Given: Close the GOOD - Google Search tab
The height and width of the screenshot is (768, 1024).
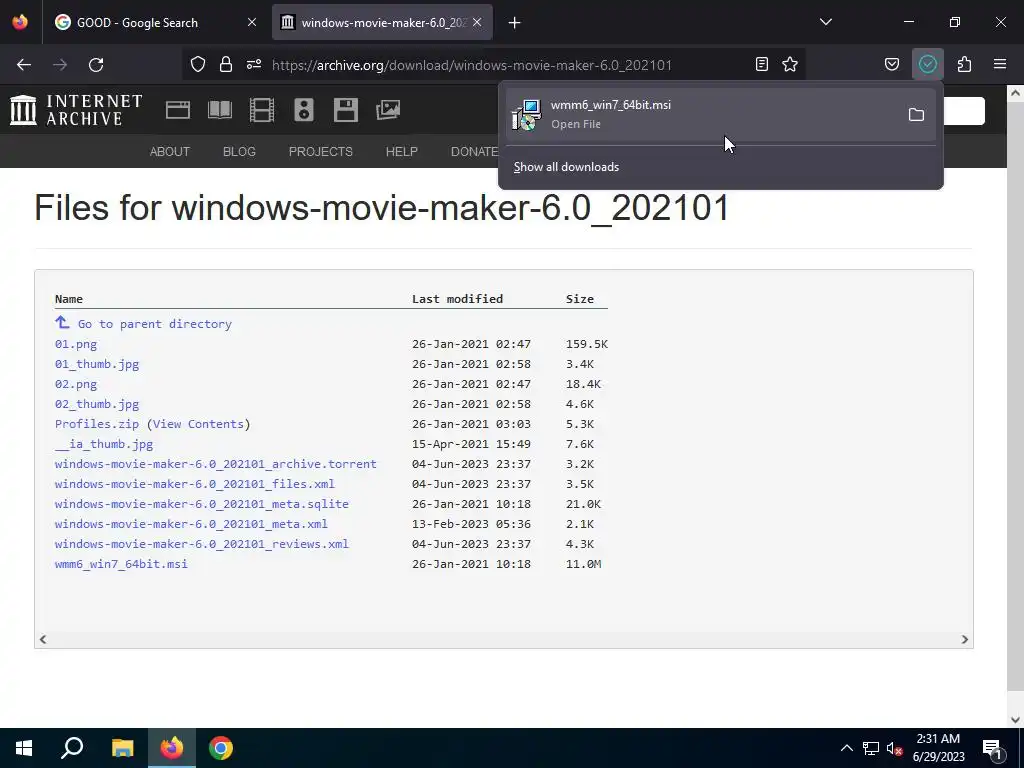Looking at the screenshot, I should pyautogui.click(x=252, y=22).
